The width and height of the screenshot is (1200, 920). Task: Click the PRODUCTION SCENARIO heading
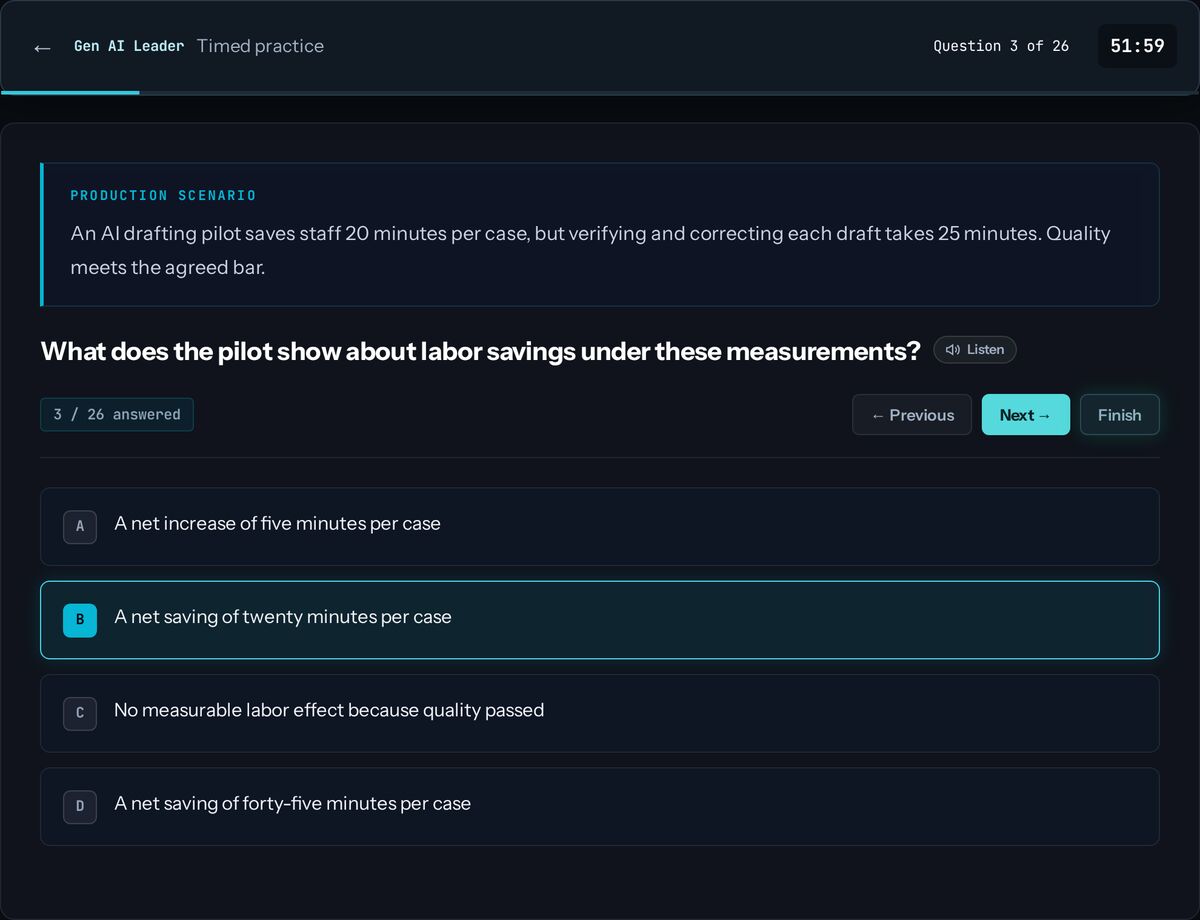[163, 195]
